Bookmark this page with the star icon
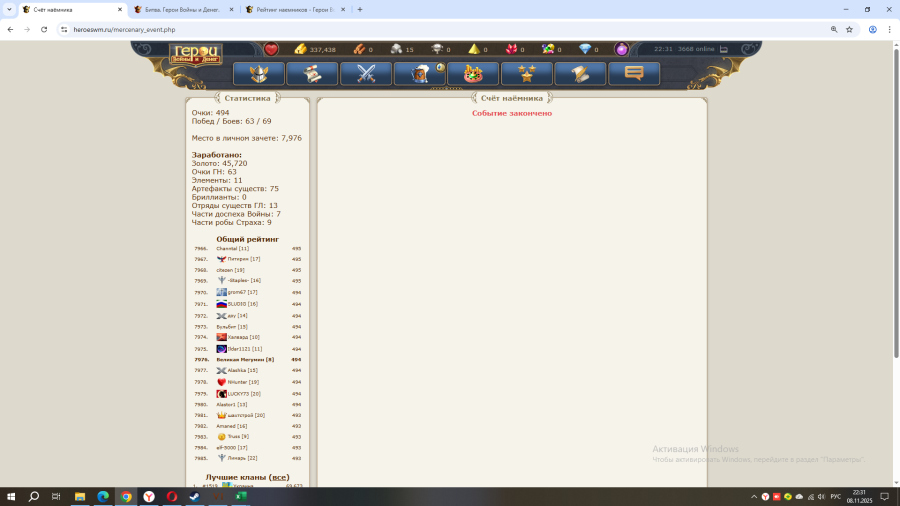 pos(849,29)
